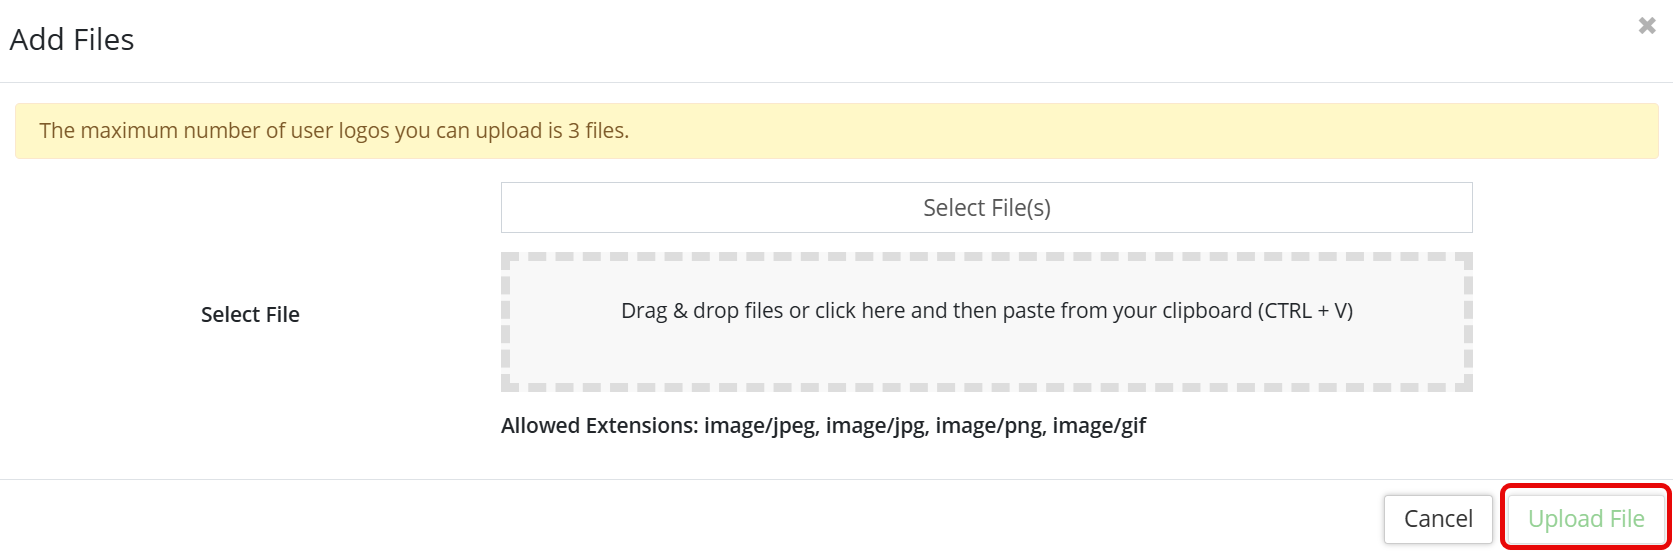Click the bold "Select File" field label

click(250, 315)
